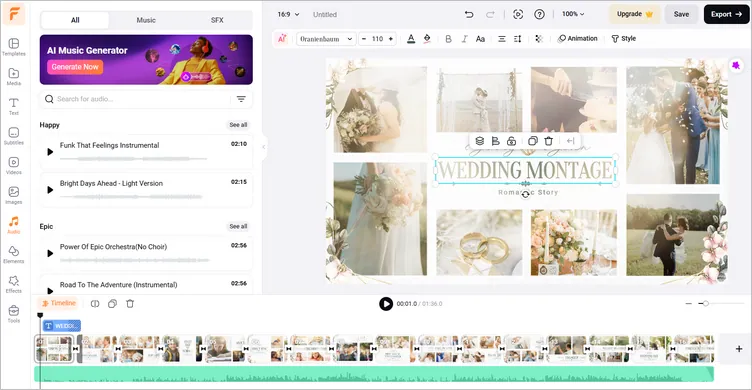752x390 pixels.
Task: Open the 100% zoom dropdown
Action: click(x=573, y=14)
